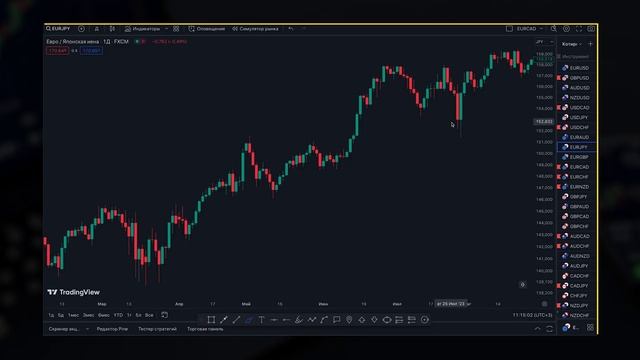
Task: Click the blue buy price button
Action: (91, 51)
